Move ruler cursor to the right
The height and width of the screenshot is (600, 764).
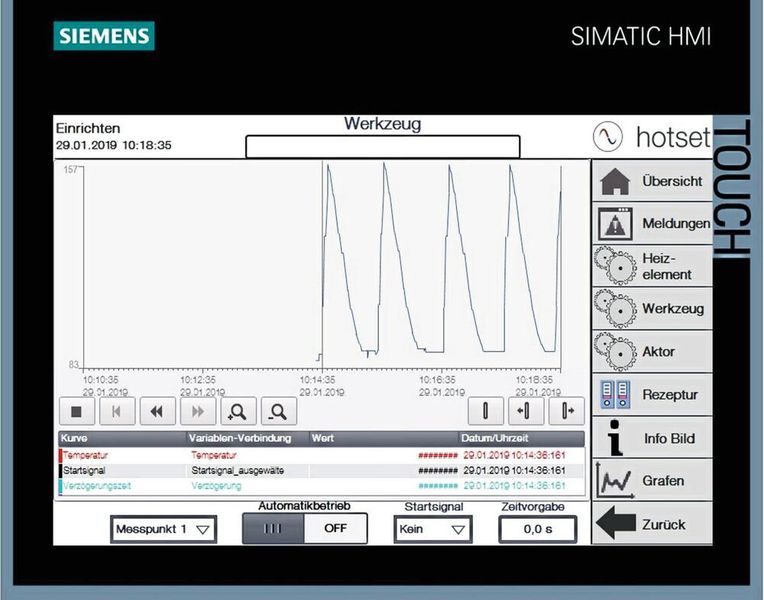click(566, 411)
